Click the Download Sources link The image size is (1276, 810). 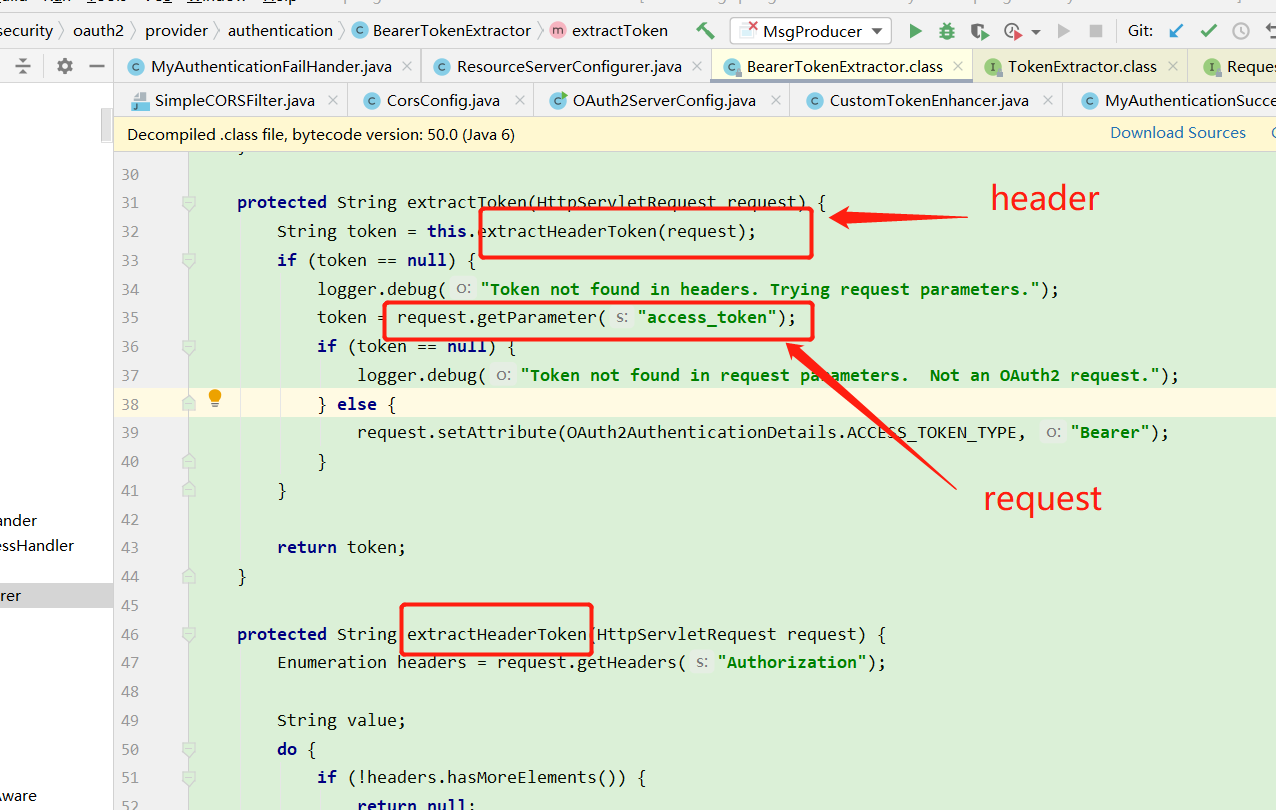pos(1178,133)
